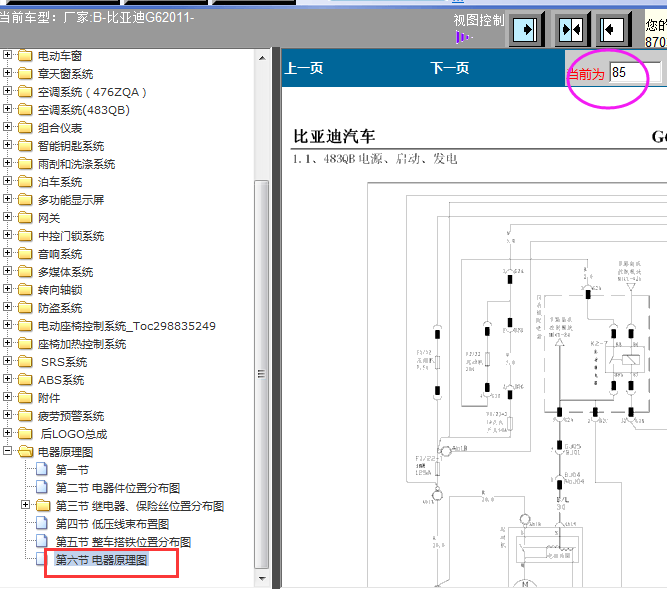Screen dimensions: 667x589
Task: Click folder icon of 网关
Action: [25, 218]
